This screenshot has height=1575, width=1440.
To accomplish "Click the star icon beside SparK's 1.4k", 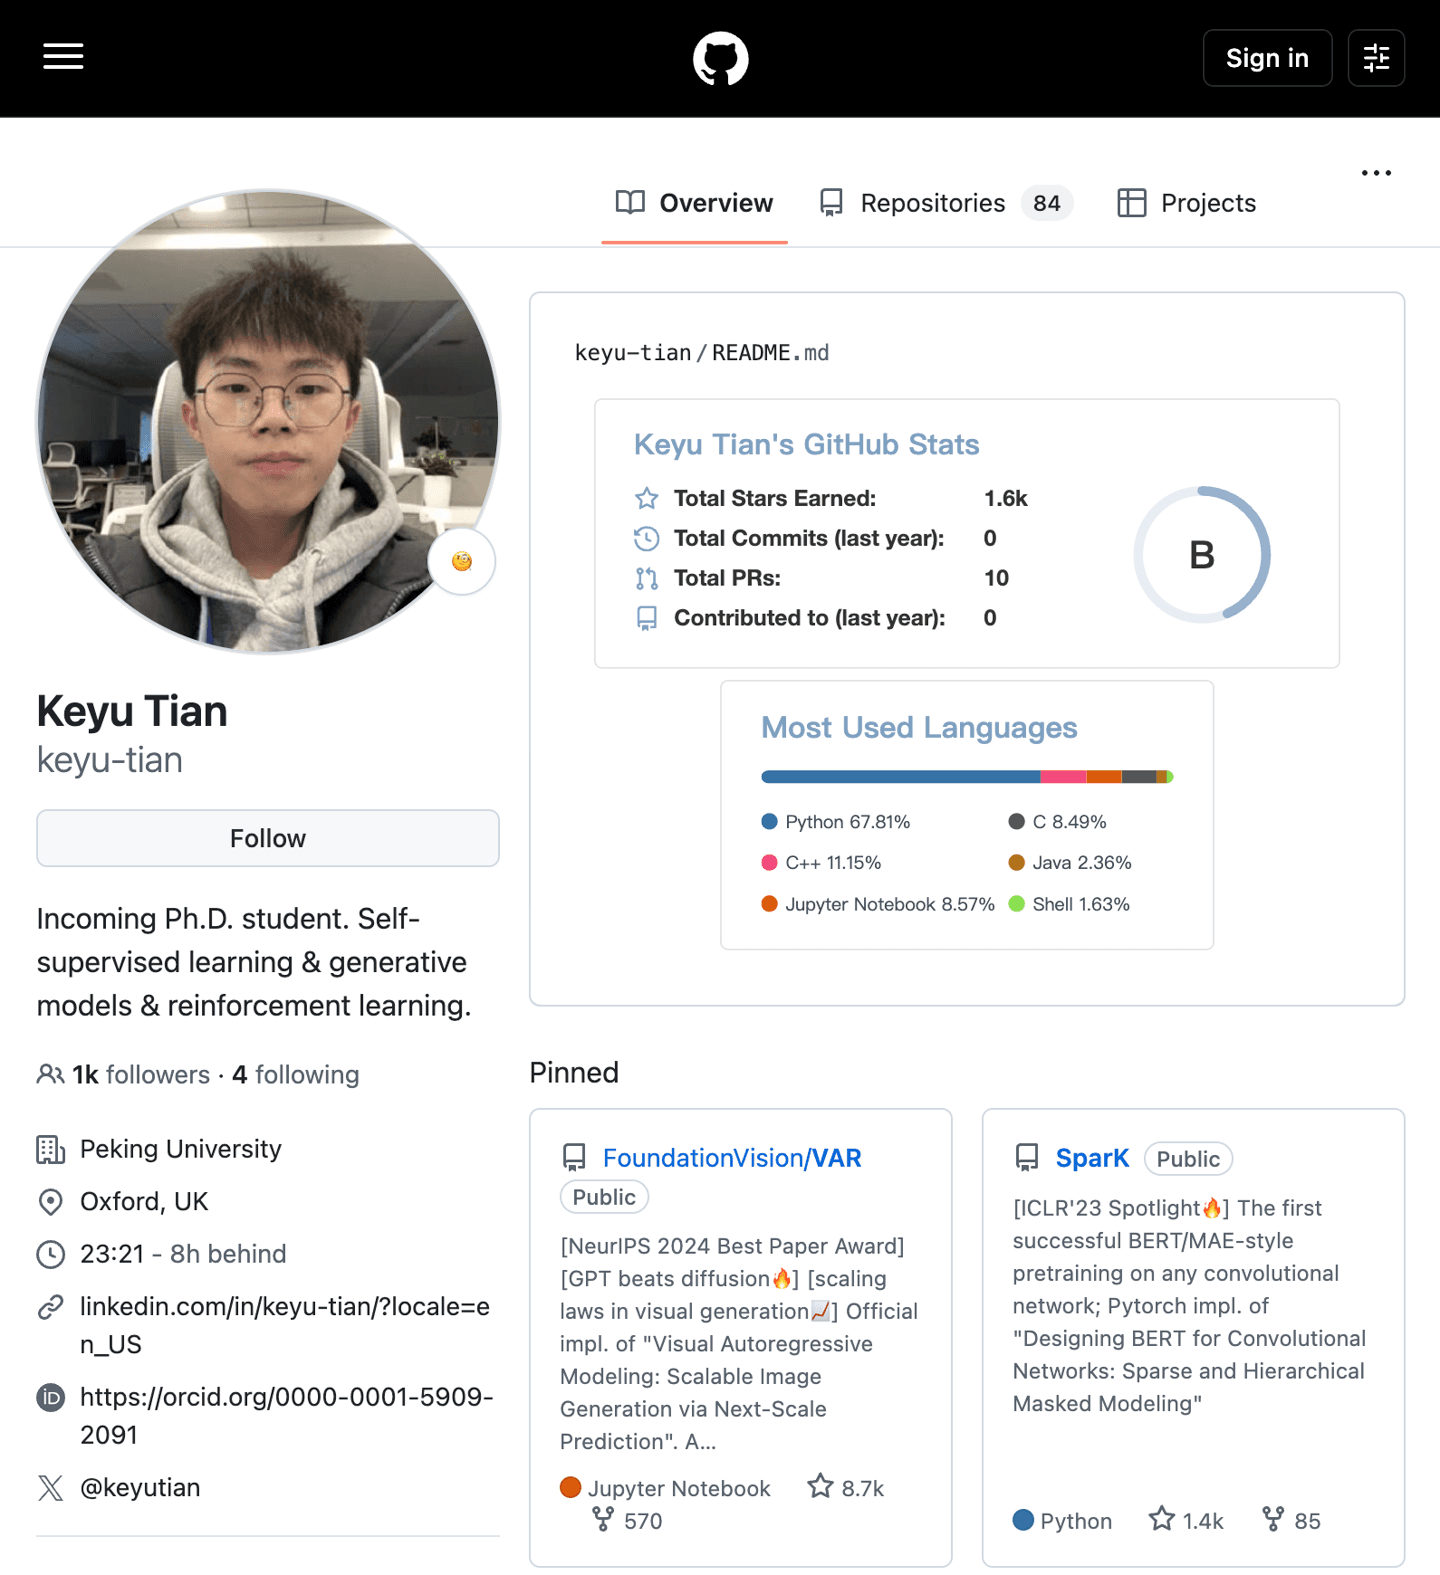I will pos(1161,1519).
